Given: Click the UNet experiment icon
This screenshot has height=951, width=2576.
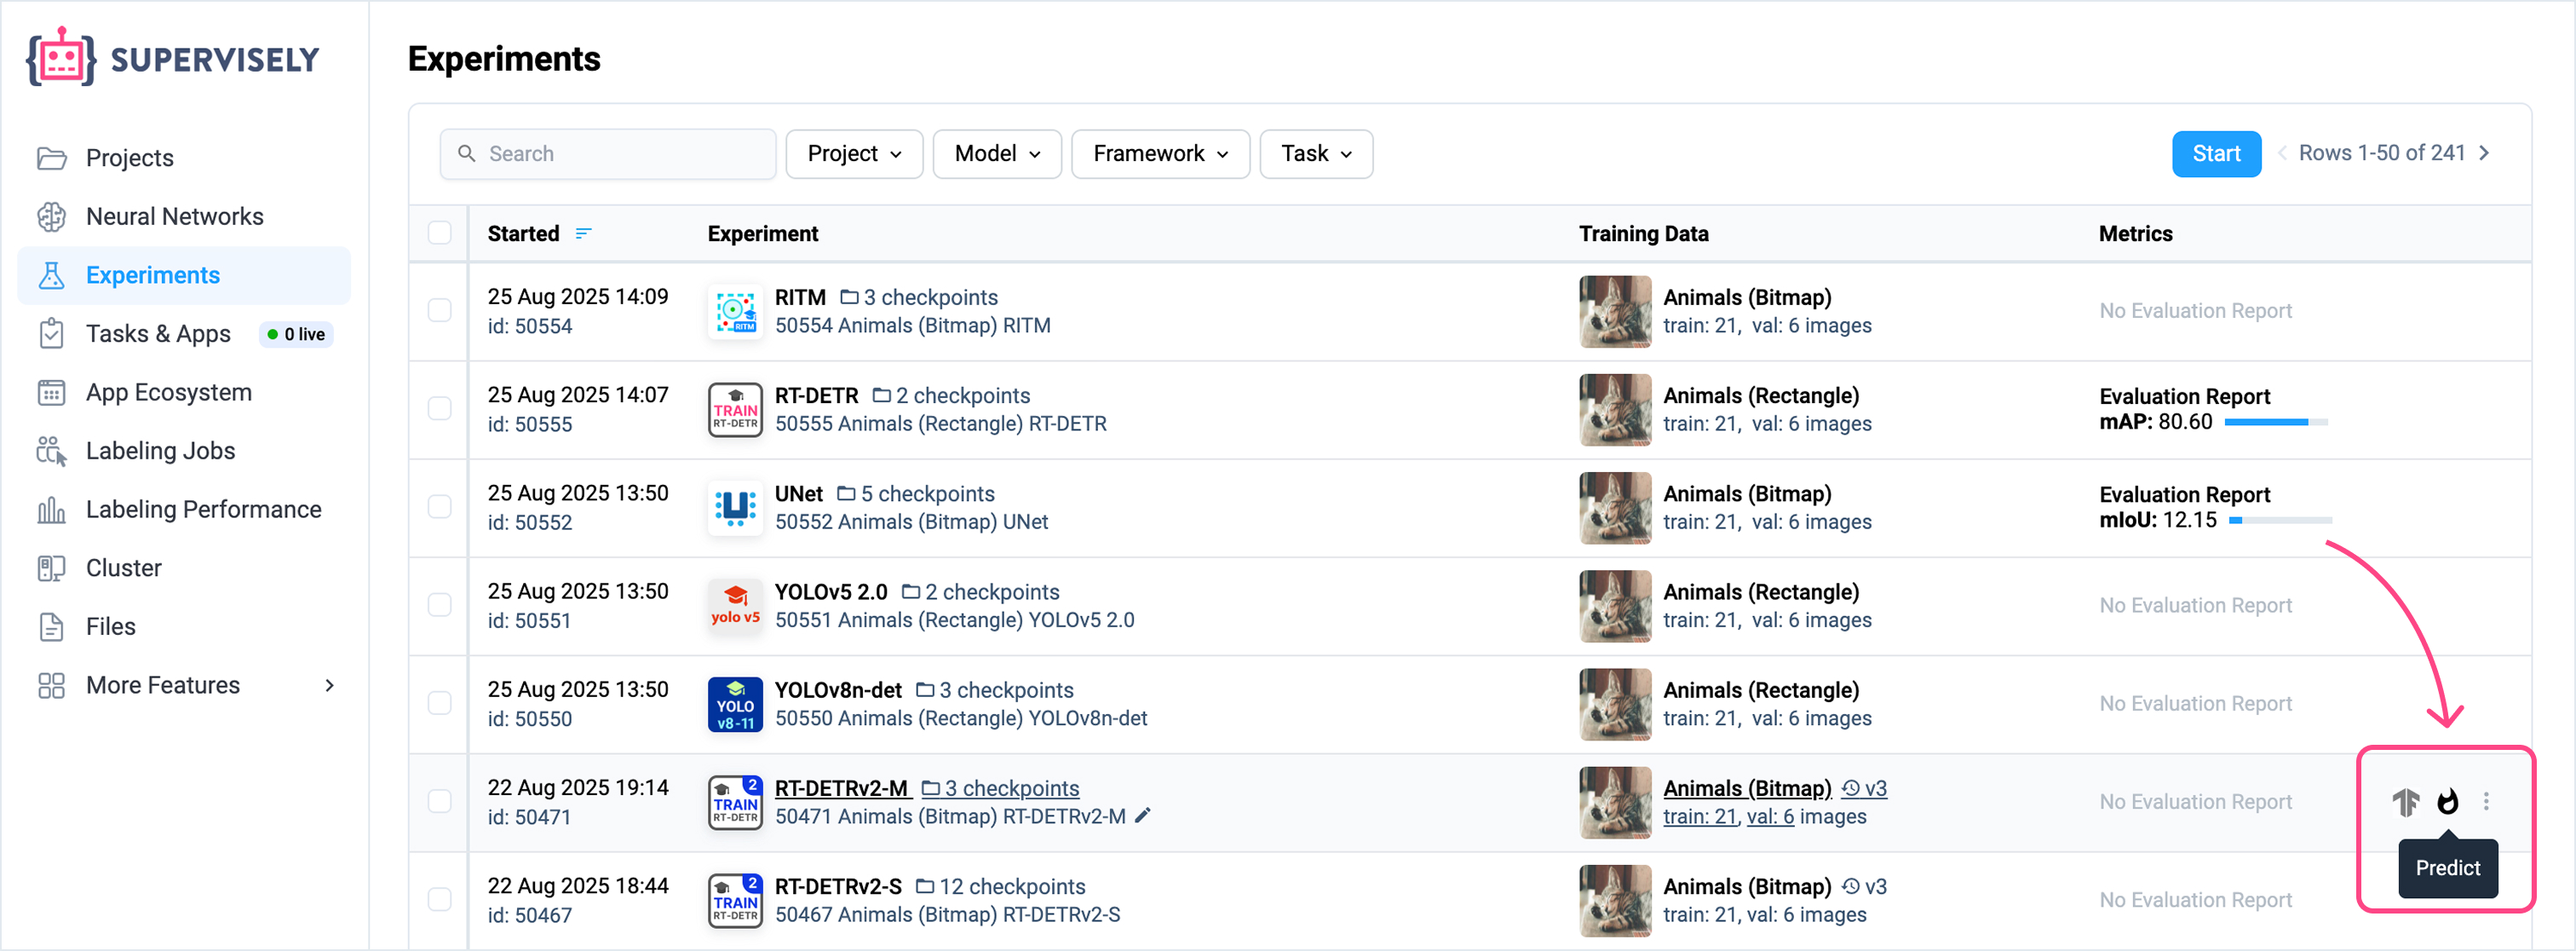Looking at the screenshot, I should [x=735, y=508].
